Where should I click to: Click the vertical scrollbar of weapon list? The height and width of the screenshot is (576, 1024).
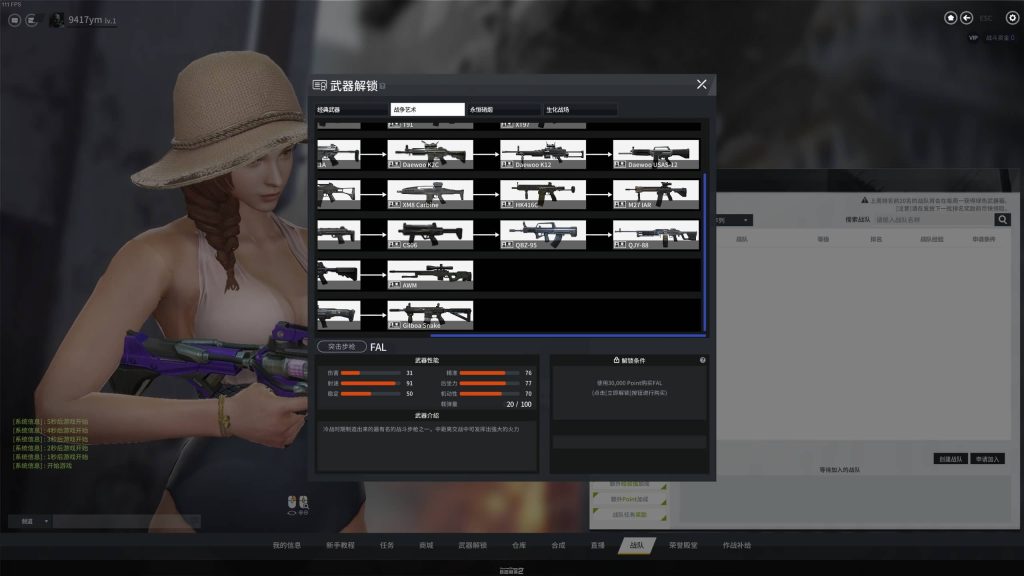click(x=705, y=250)
